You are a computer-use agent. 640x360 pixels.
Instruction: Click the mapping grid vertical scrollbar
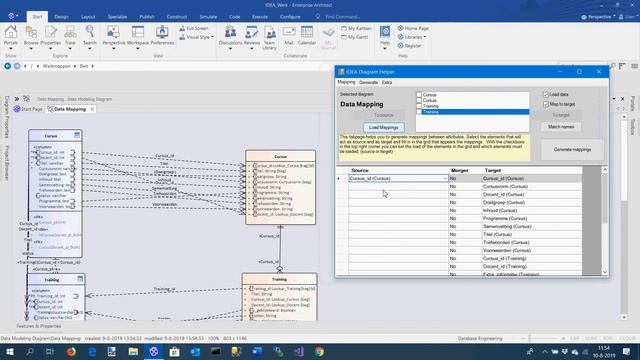tap(605, 199)
